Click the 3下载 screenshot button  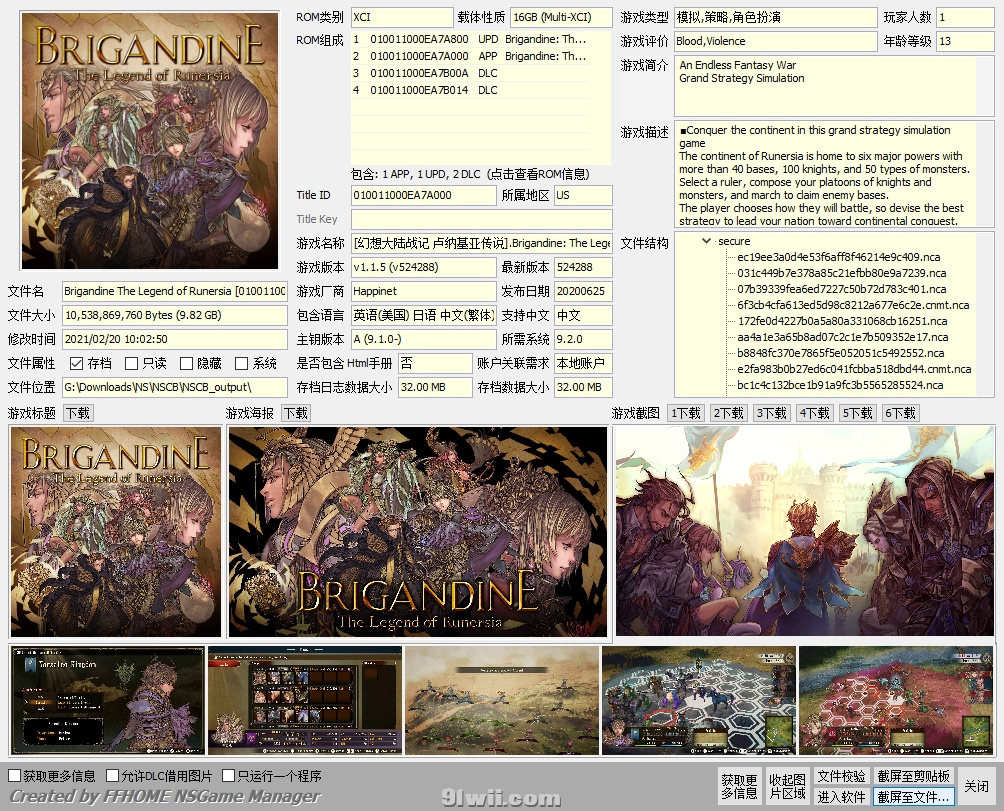[772, 414]
